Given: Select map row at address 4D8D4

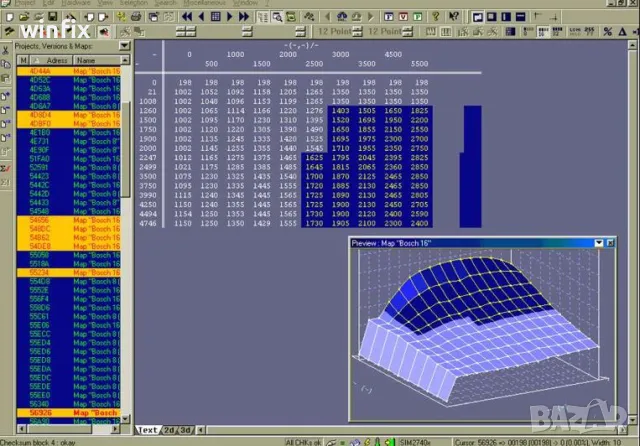Looking at the screenshot, I should [69, 115].
